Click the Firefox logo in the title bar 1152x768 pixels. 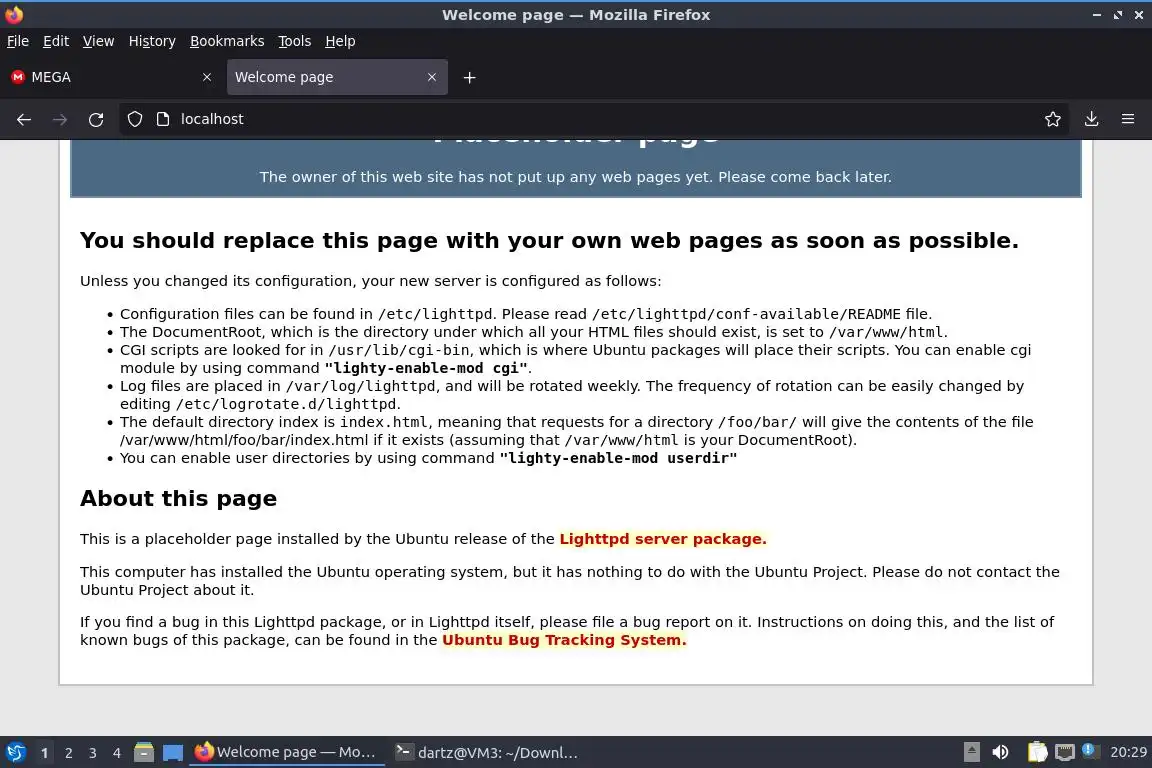[14, 14]
